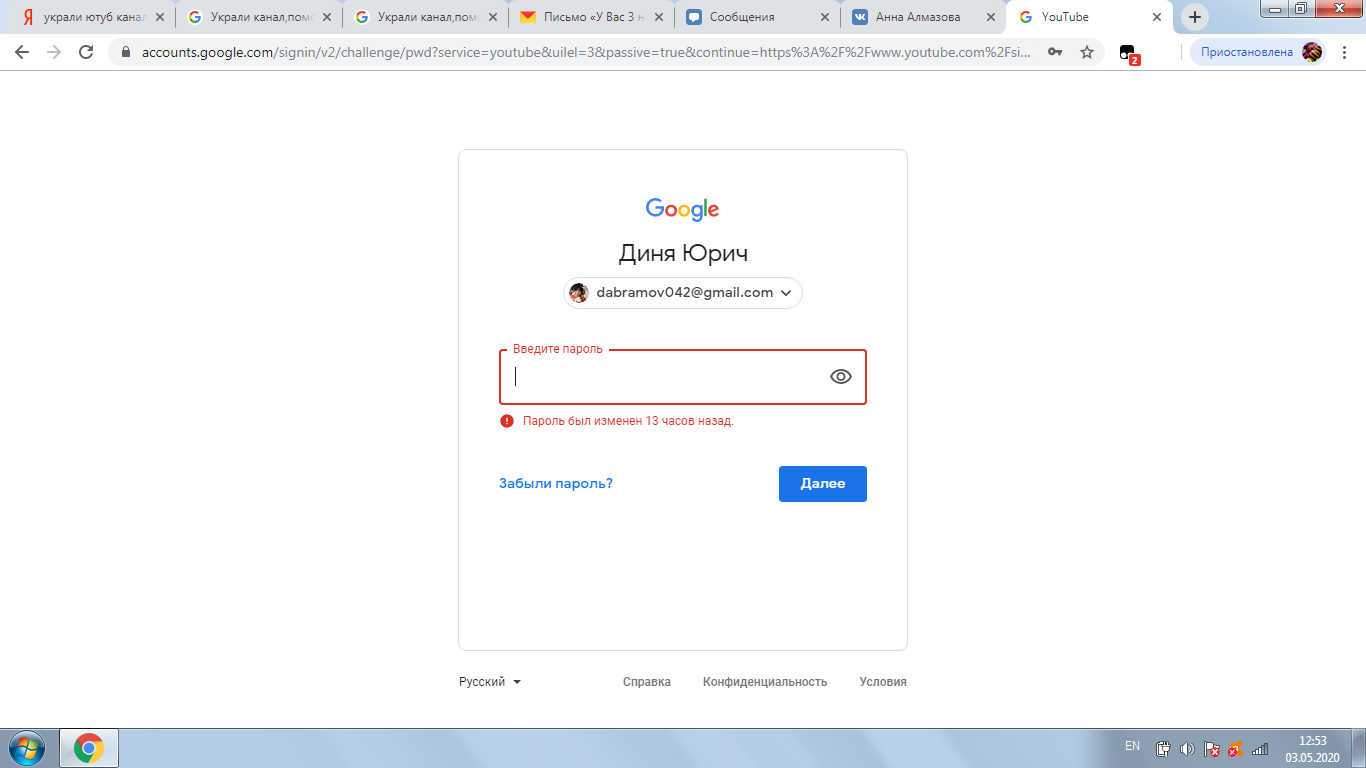The image size is (1366, 768).
Task: Click the browser forward arrow
Action: [x=54, y=52]
